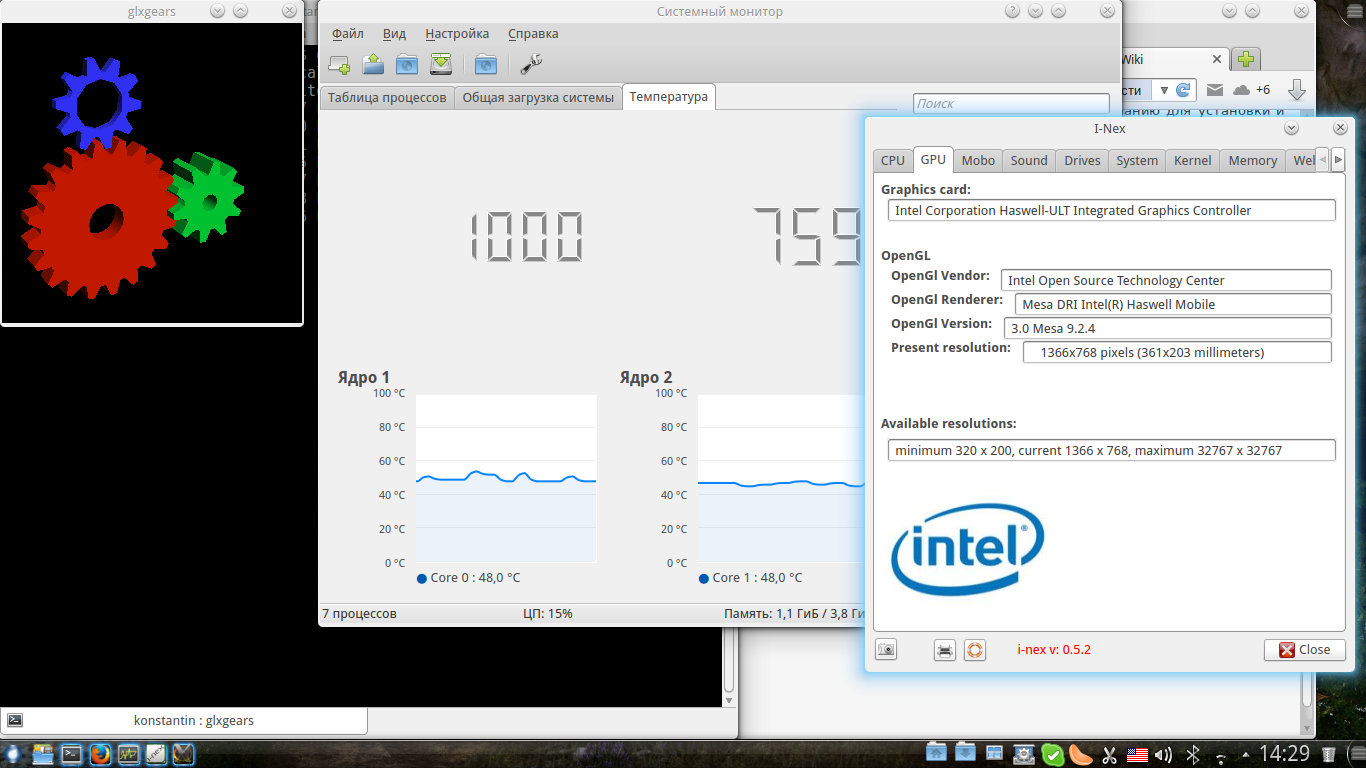The width and height of the screenshot is (1366, 768).
Task: Open the Kernel tab in I-Nex
Action: click(1193, 160)
